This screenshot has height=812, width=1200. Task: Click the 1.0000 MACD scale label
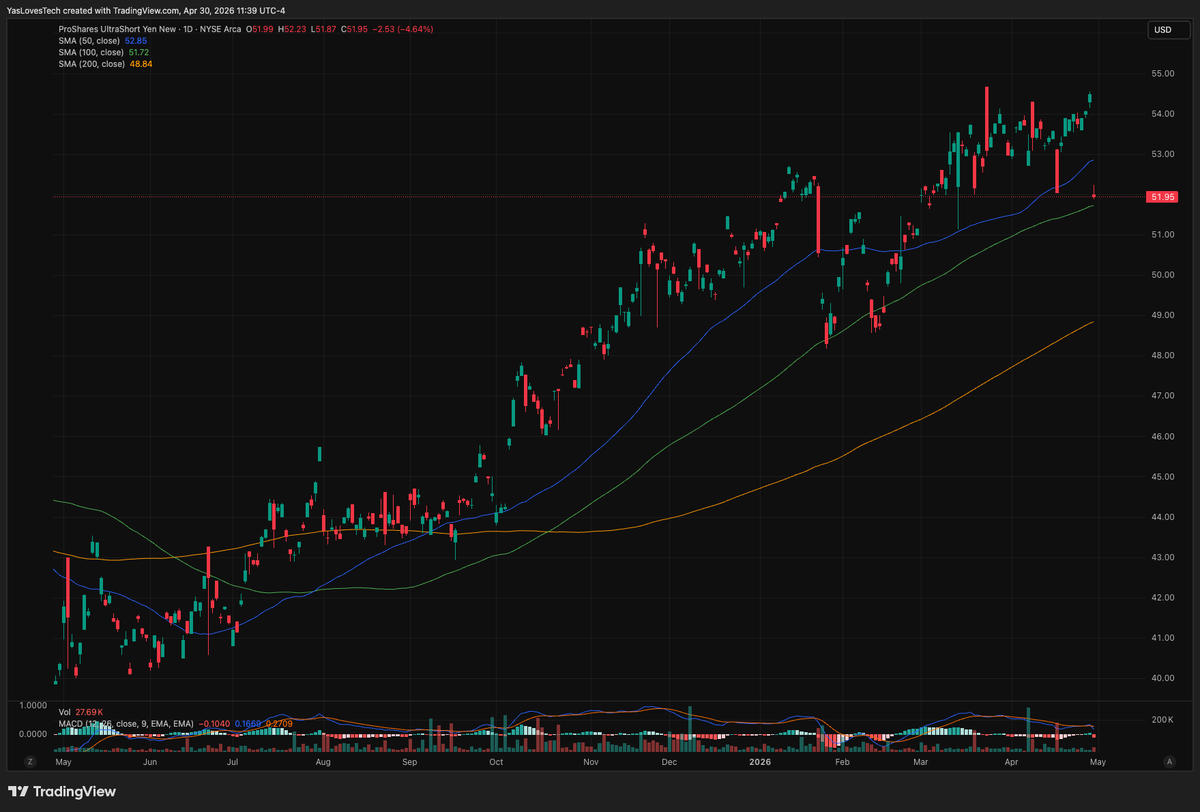coord(35,704)
